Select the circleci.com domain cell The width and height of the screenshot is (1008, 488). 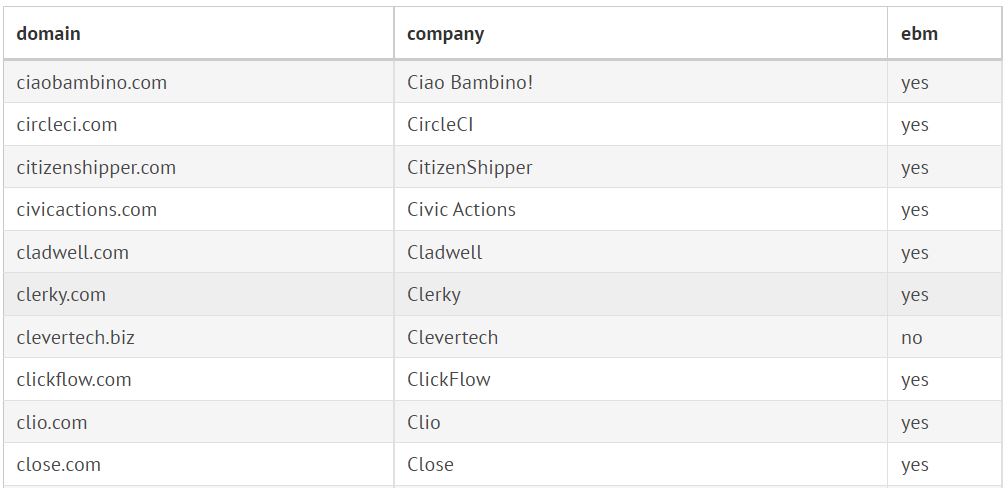[x=67, y=125]
